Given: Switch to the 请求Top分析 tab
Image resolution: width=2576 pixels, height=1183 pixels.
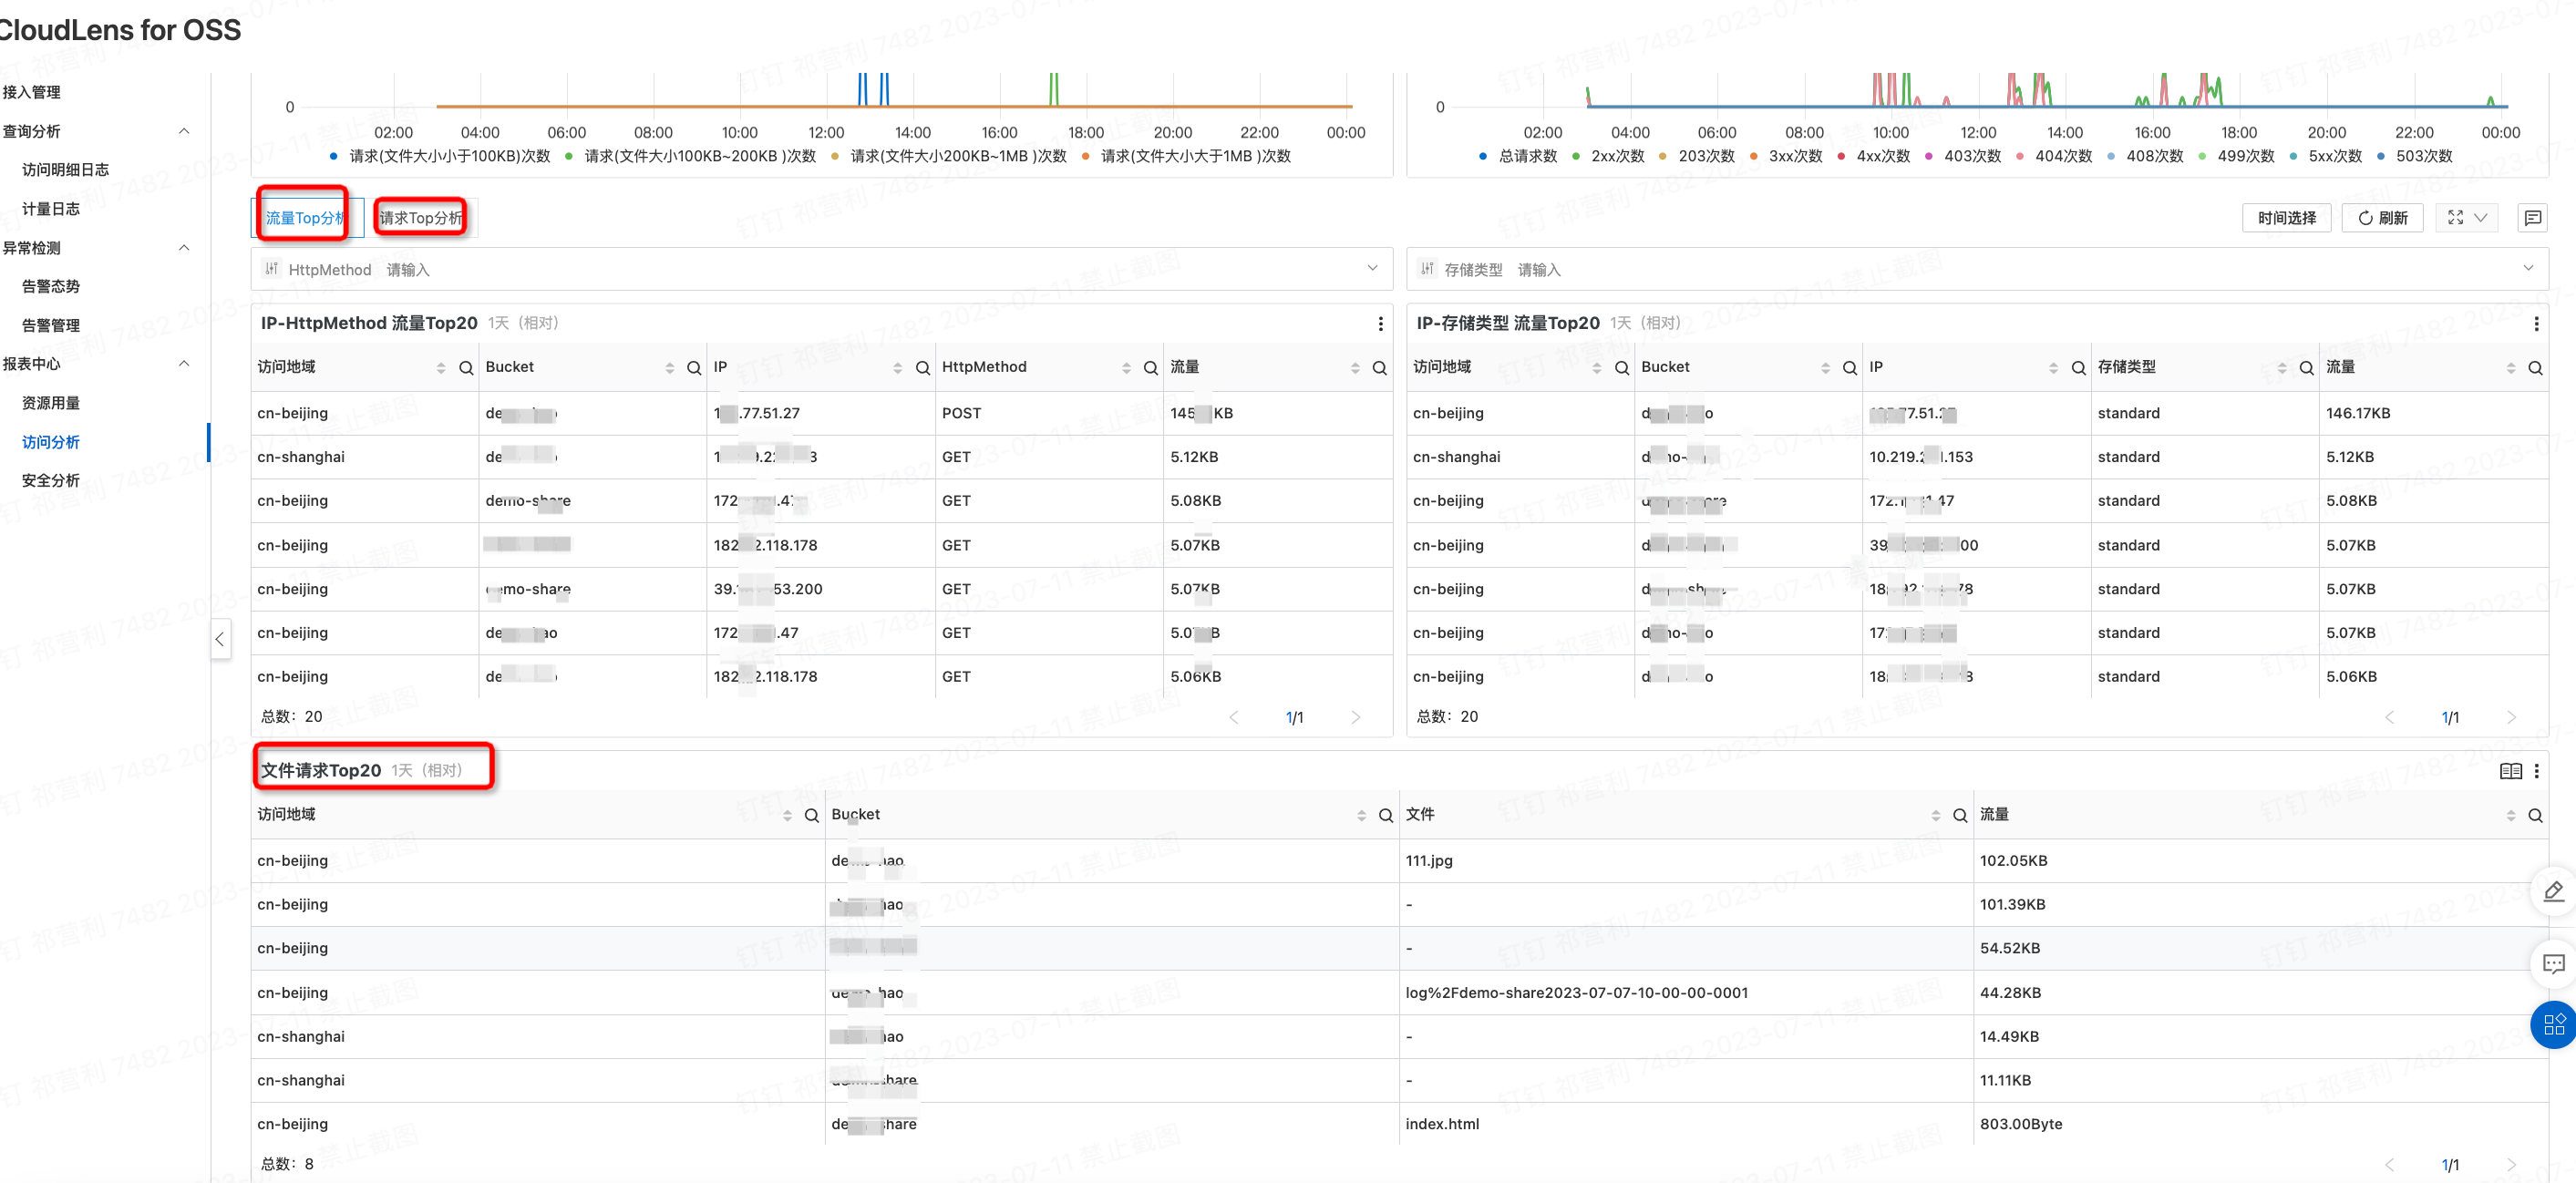Looking at the screenshot, I should click(x=420, y=217).
